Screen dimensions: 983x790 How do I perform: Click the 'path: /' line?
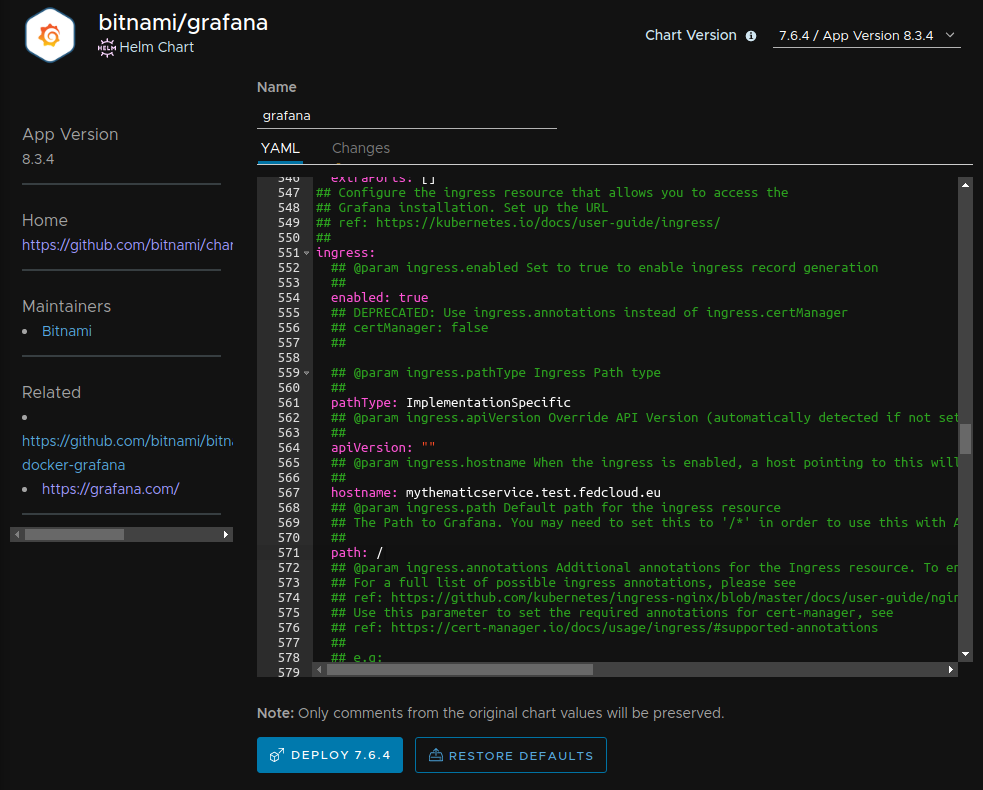[x=357, y=553]
